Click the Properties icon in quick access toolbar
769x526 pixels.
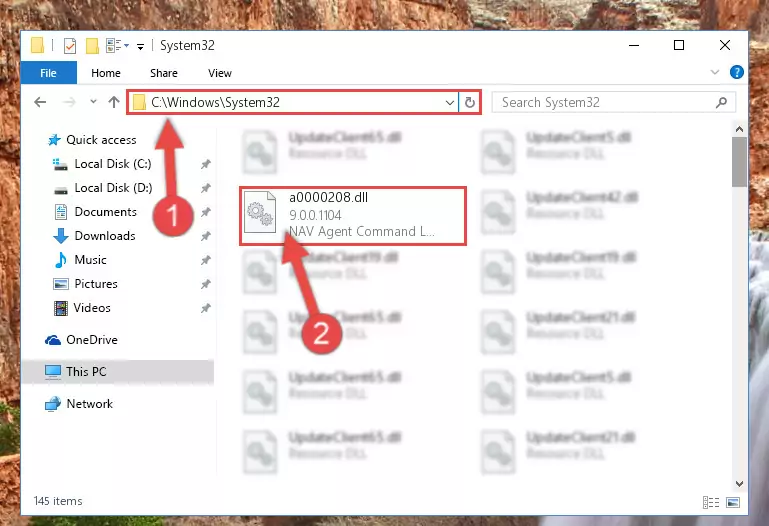coord(70,46)
